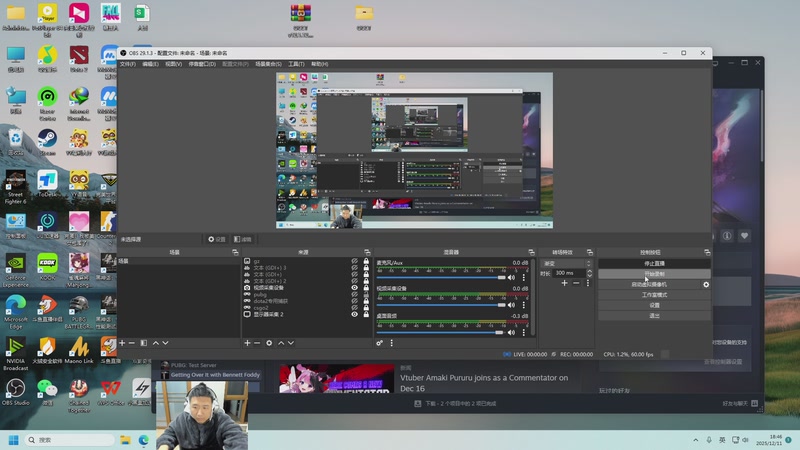Screen dimensions: 800x450
Task: Open the Help menu in OBS
Action: (x=319, y=64)
